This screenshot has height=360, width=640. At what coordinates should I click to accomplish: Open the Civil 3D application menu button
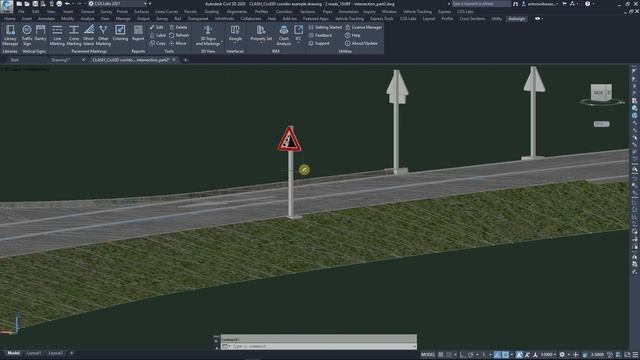coord(7,6)
